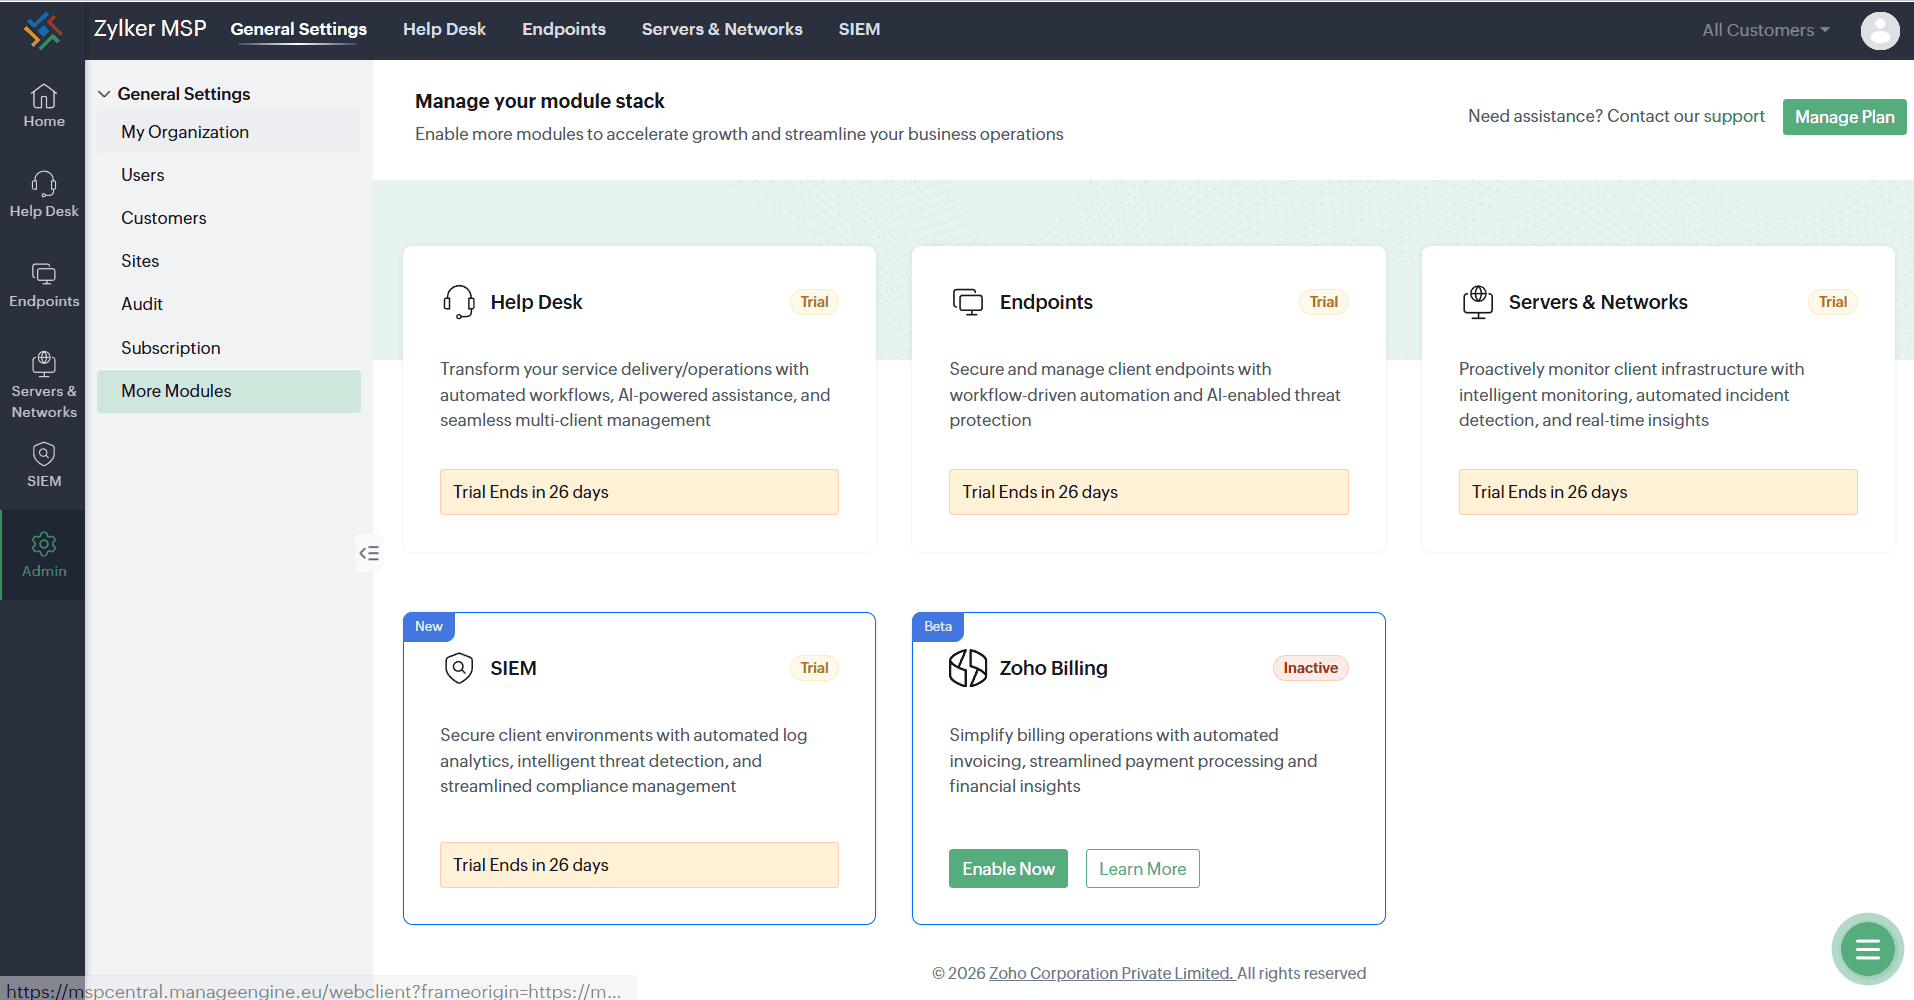
Task: Click the Zoho Billing card logo icon
Action: [968, 668]
